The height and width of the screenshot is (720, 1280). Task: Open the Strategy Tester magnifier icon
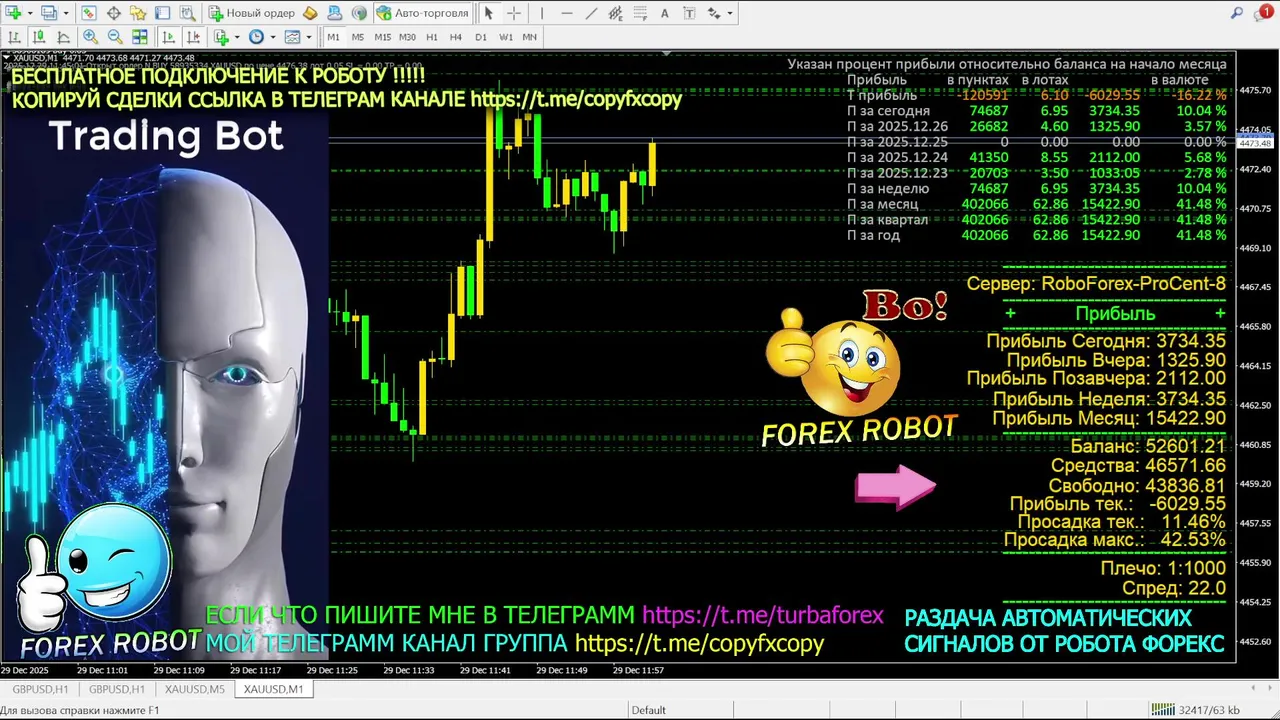point(187,13)
